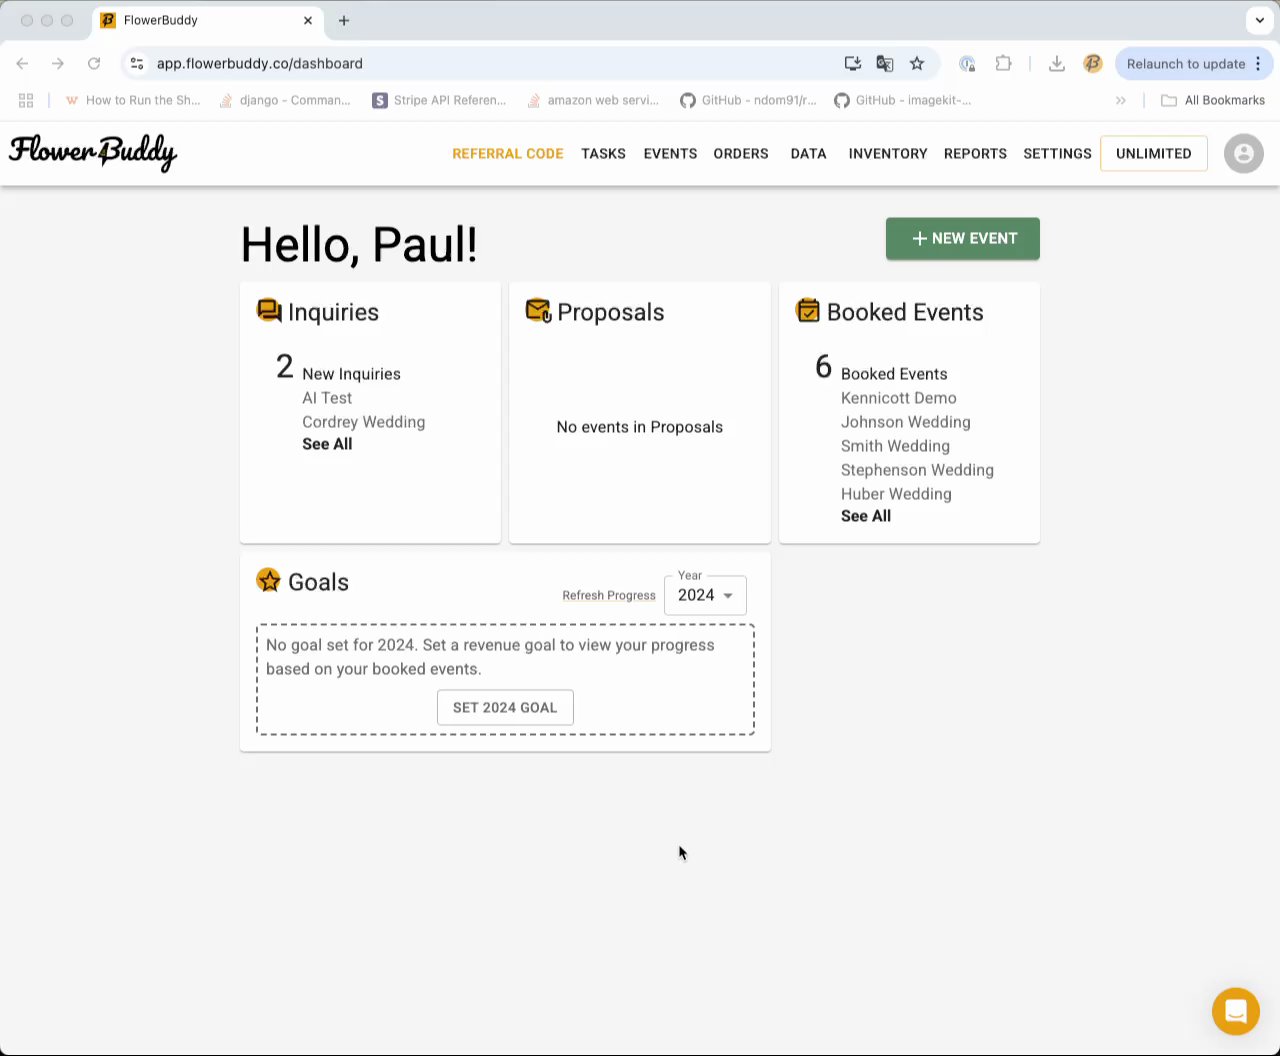The height and width of the screenshot is (1056, 1280).
Task: Go back with the browser back arrow
Action: click(x=22, y=63)
